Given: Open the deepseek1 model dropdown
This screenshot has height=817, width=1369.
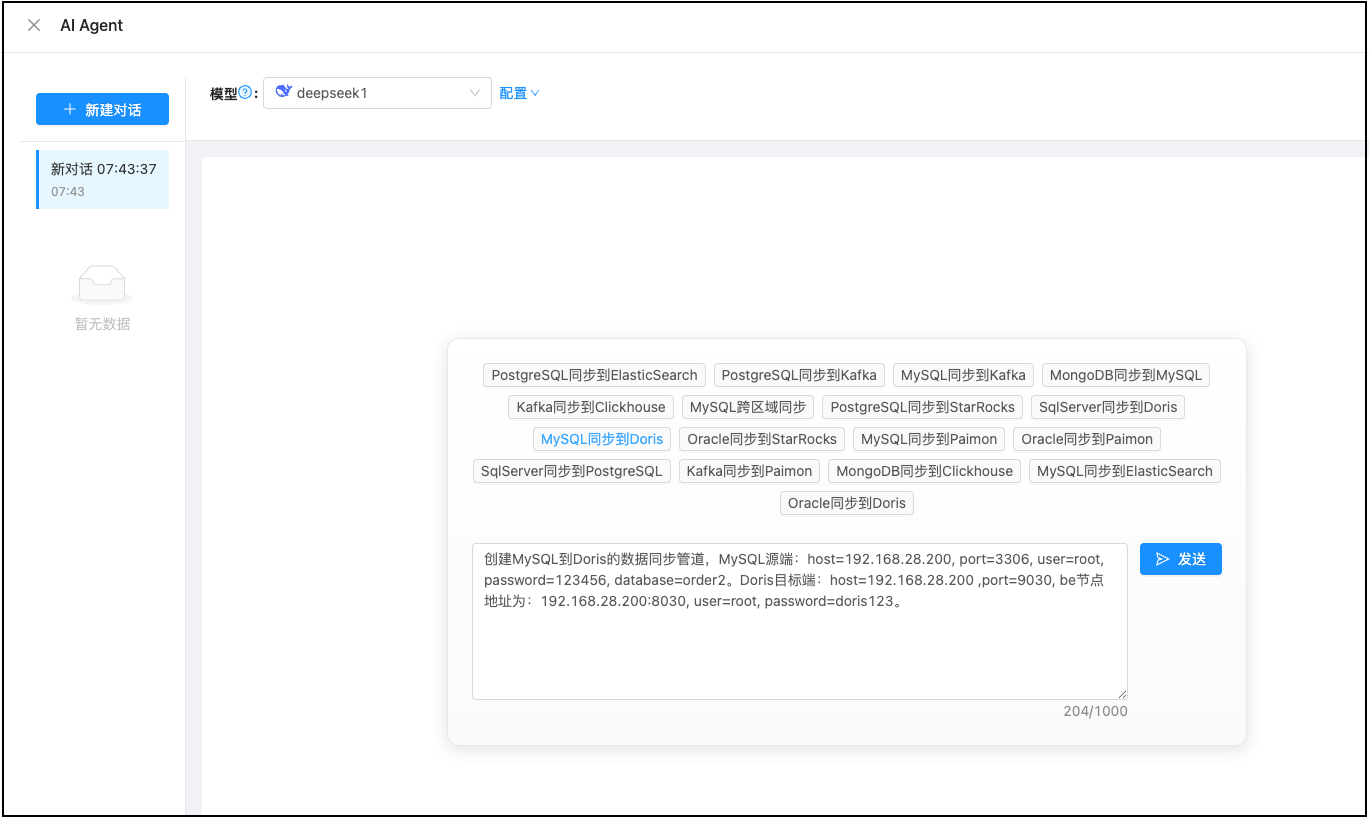Looking at the screenshot, I should (377, 93).
